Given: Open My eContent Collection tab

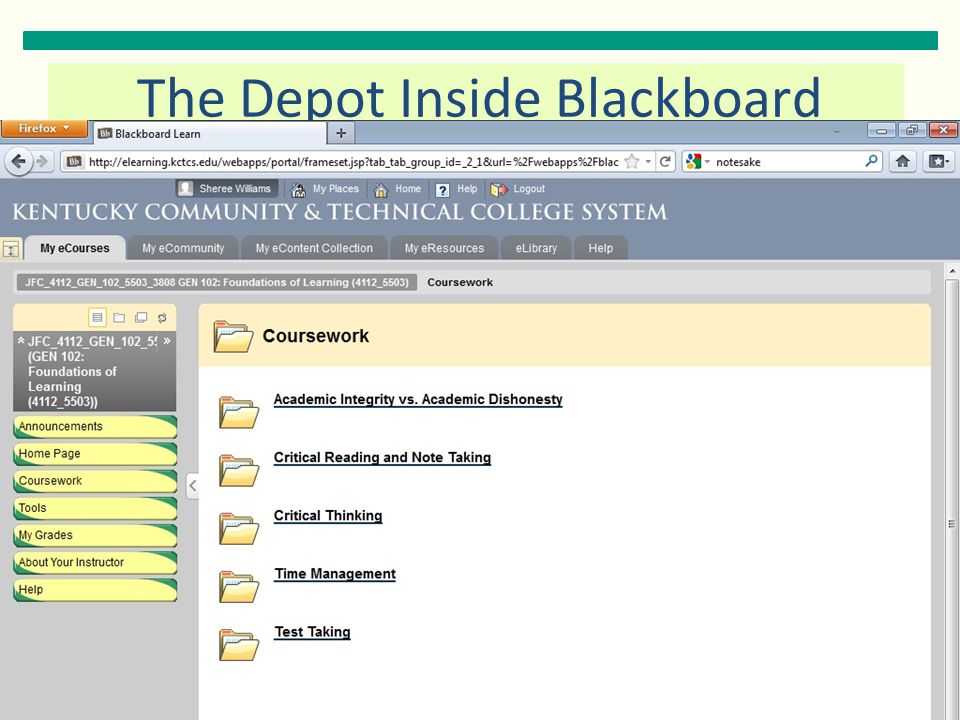Looking at the screenshot, I should tap(314, 248).
